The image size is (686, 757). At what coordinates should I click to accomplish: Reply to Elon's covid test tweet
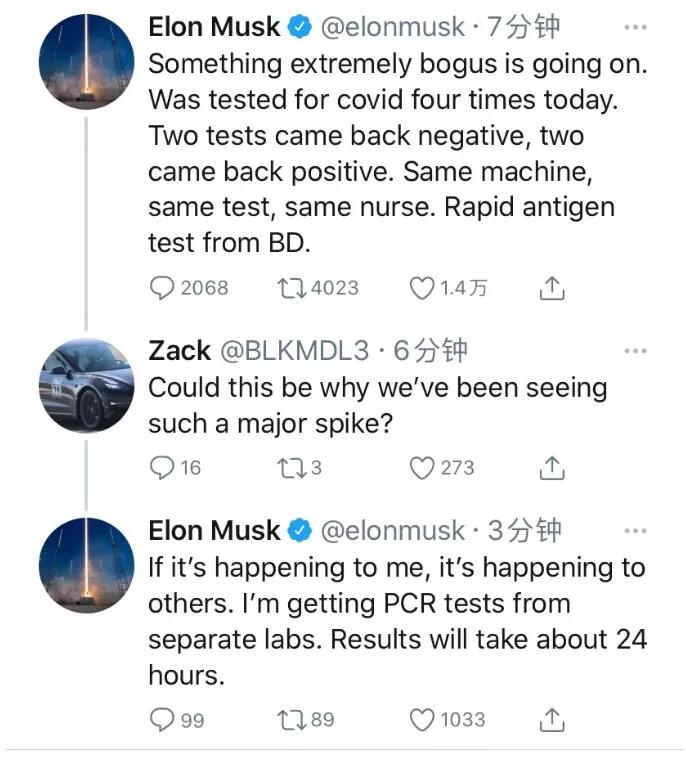pyautogui.click(x=162, y=288)
